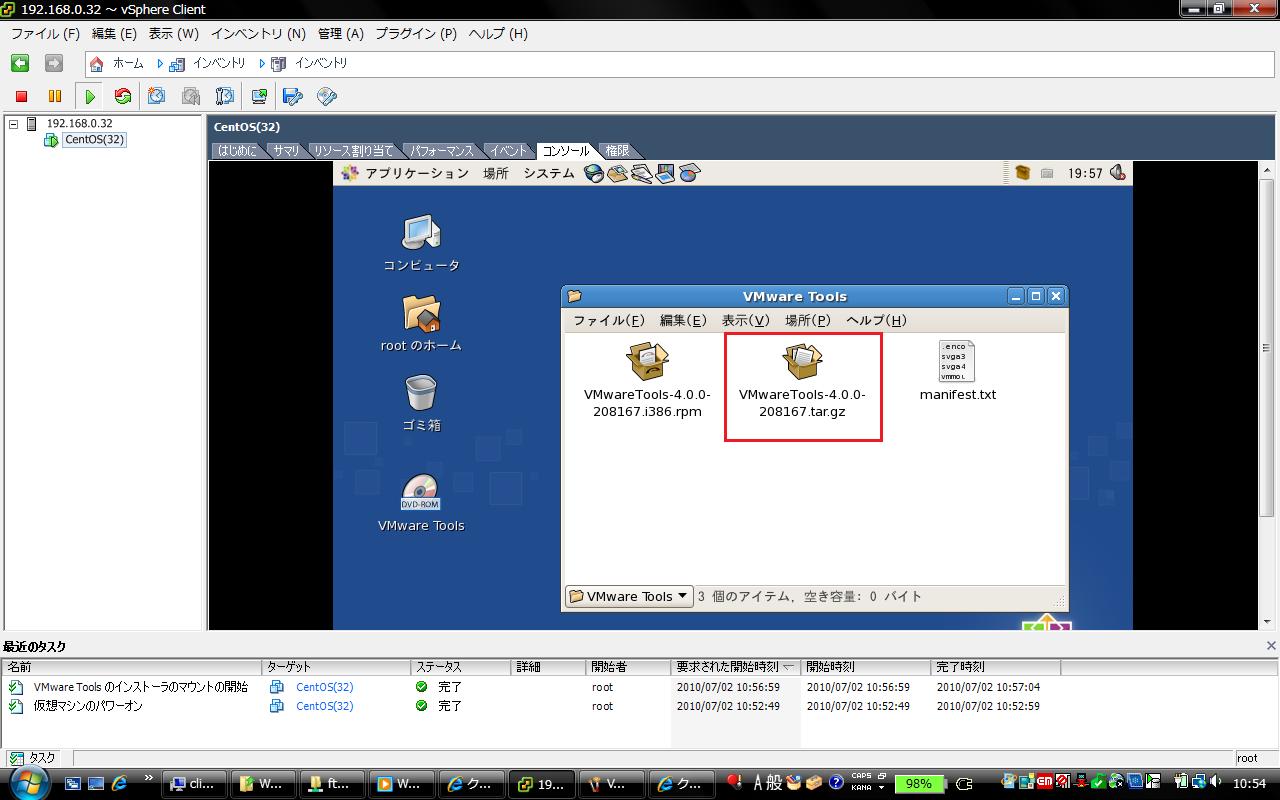Click the ホーム breadcrumb link
The height and width of the screenshot is (800, 1280).
click(128, 63)
